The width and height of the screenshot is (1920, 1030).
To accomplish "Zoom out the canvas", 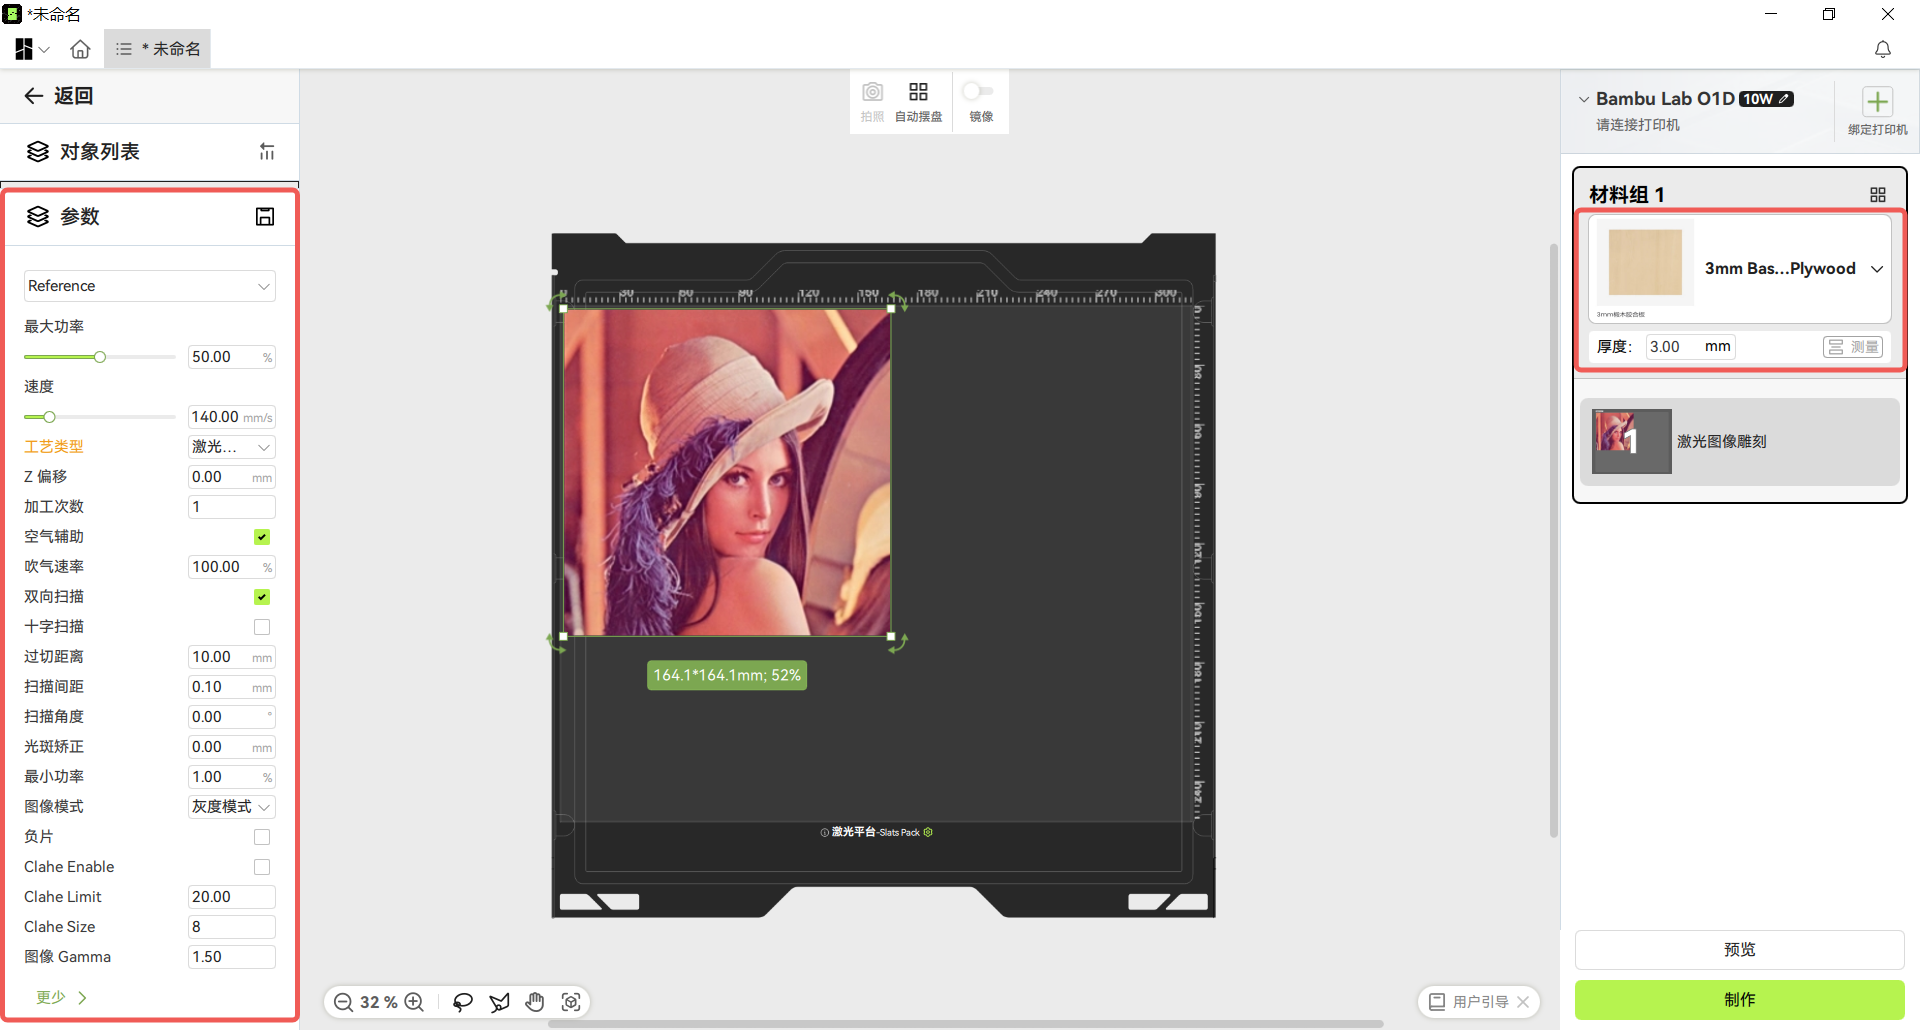I will [x=343, y=1002].
